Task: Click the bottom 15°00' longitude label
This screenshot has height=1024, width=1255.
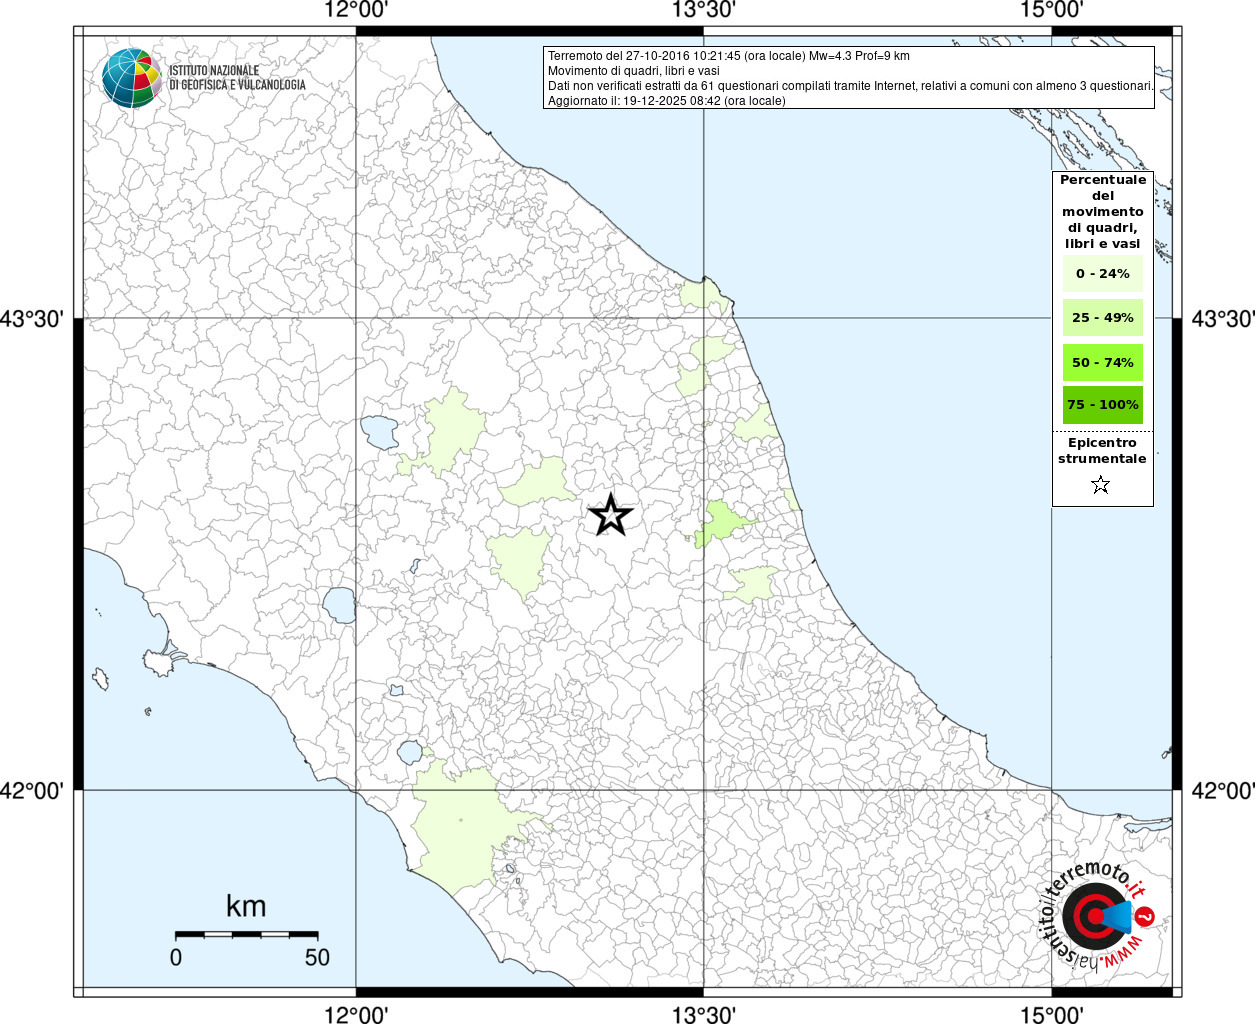Action: tap(1051, 1014)
